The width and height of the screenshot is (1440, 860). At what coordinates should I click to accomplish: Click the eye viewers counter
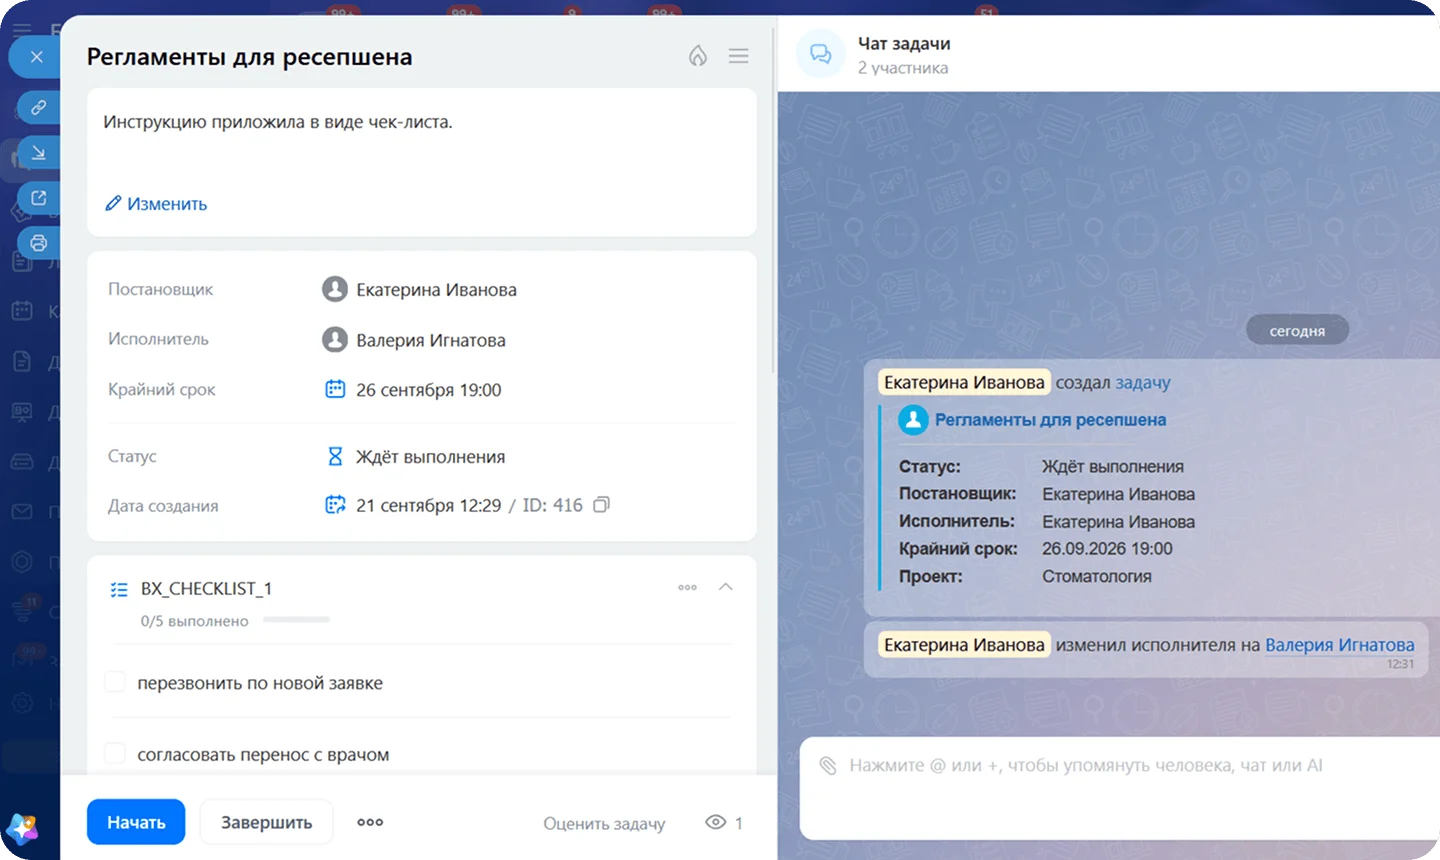point(724,822)
